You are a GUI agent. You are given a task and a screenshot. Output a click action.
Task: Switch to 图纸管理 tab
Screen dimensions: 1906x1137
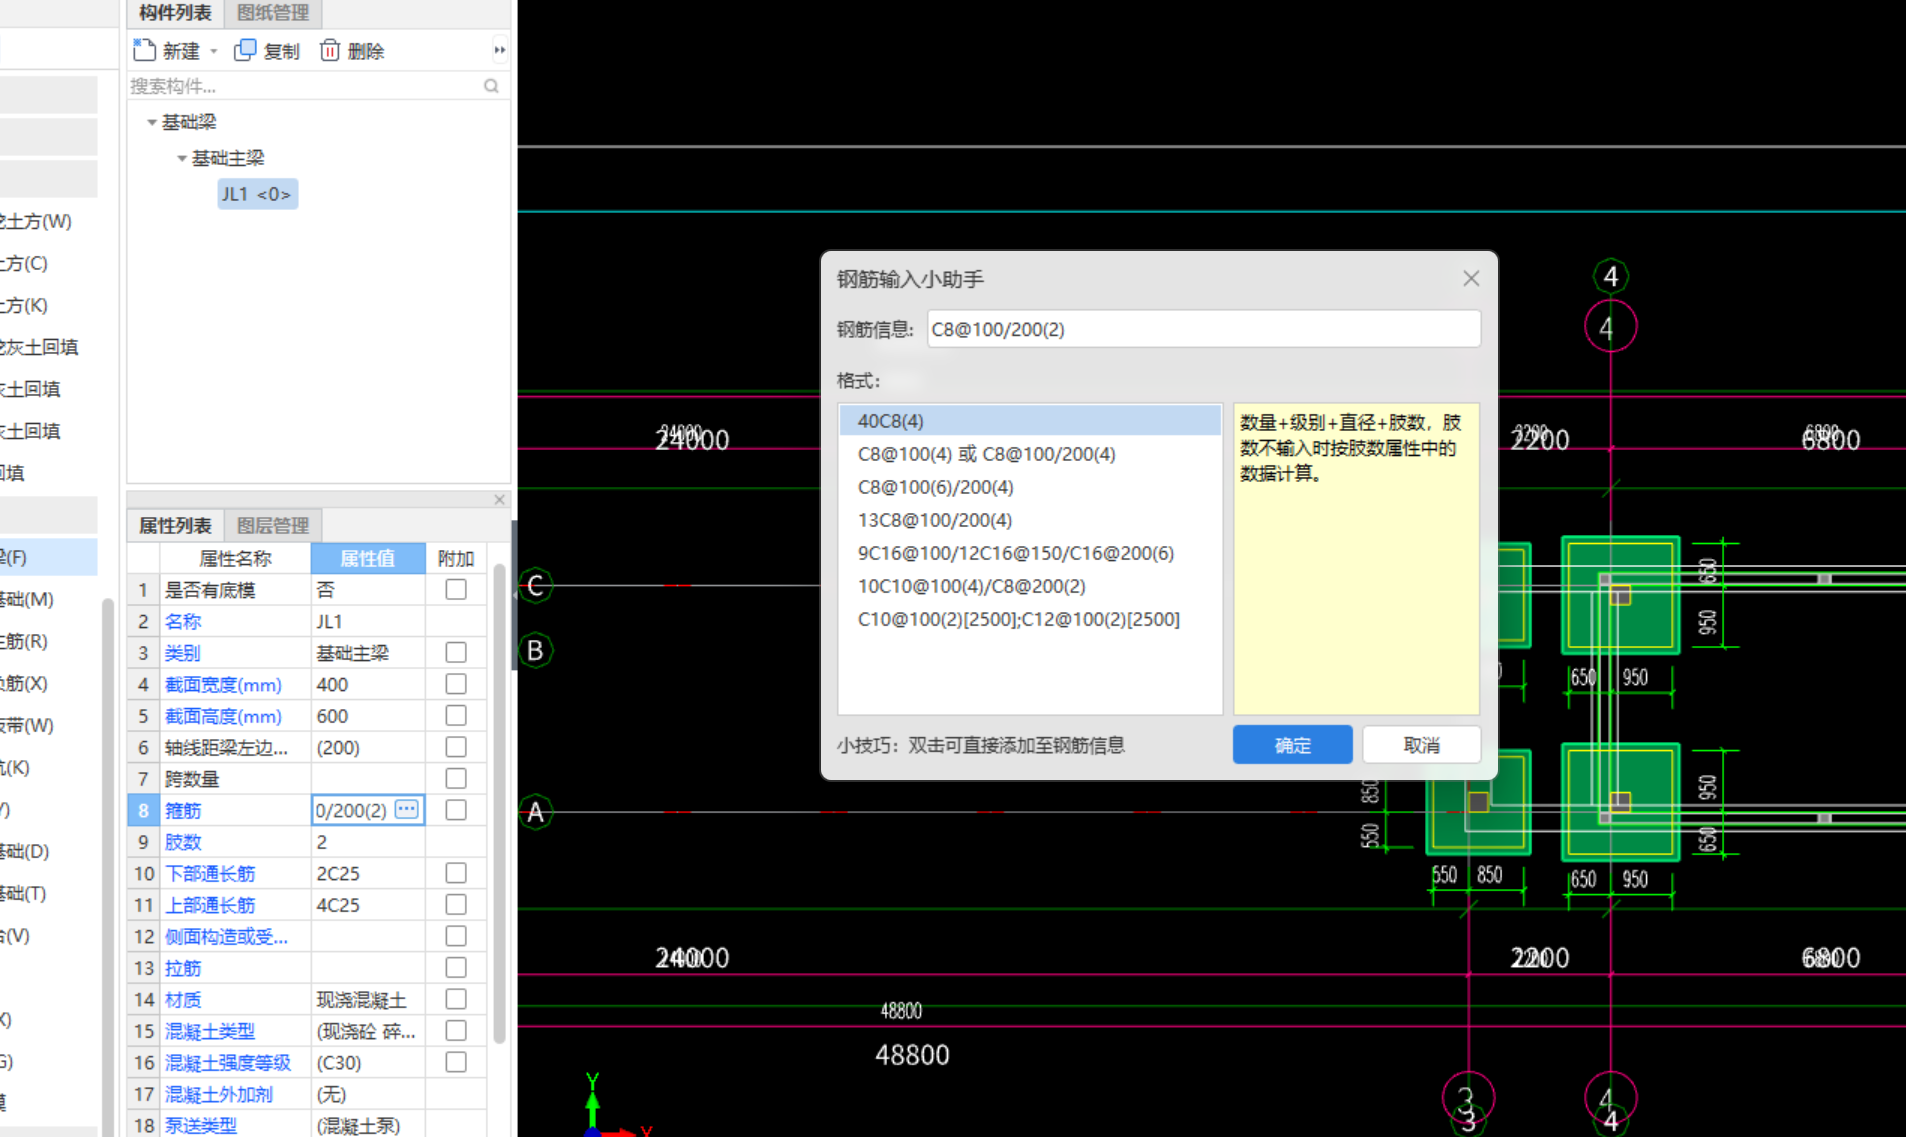tap(273, 13)
